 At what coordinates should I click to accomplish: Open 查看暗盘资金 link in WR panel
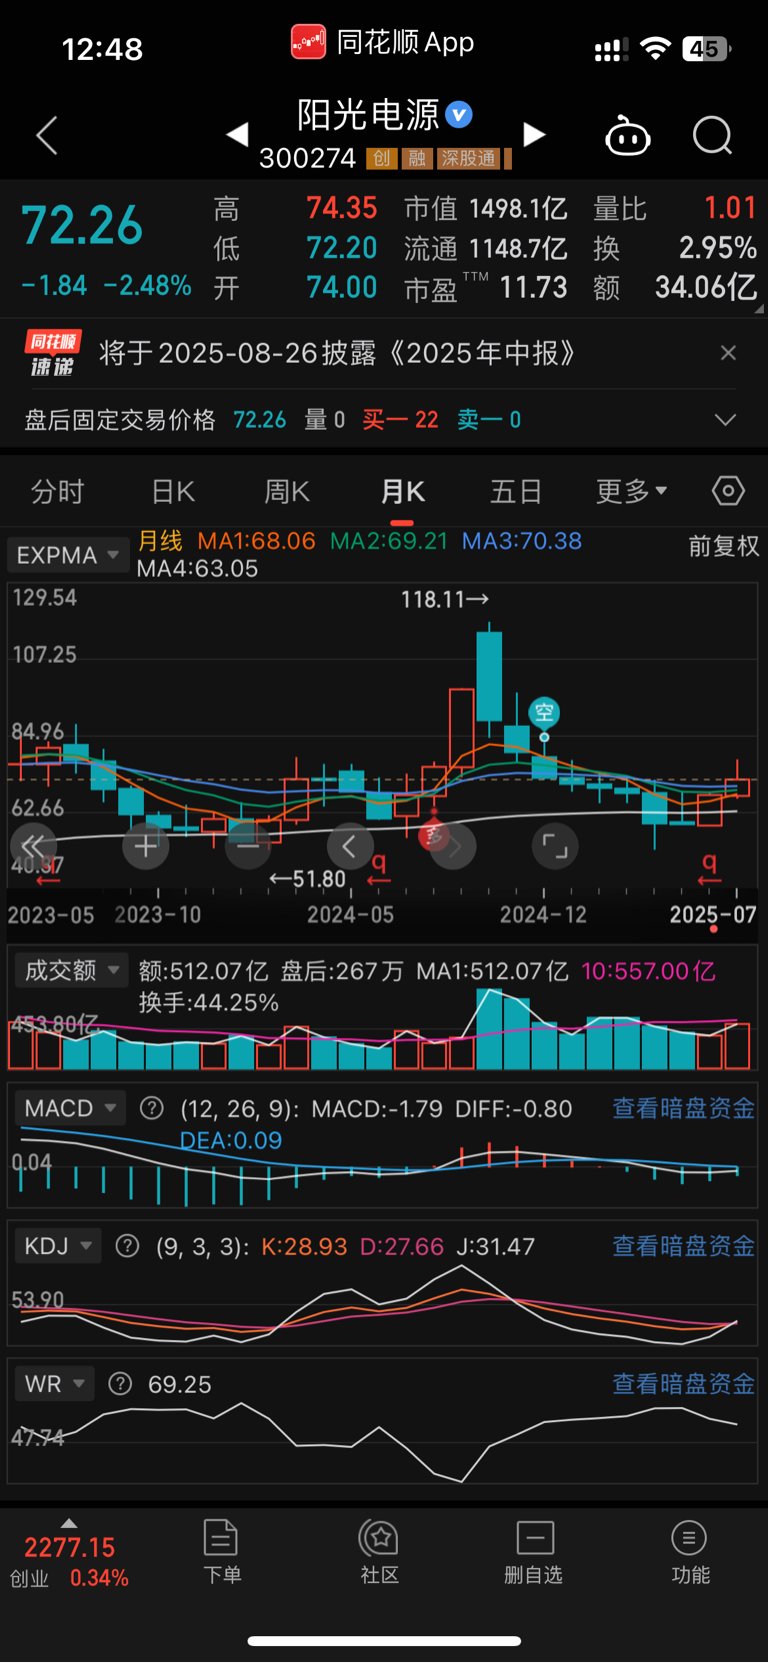(x=684, y=1384)
